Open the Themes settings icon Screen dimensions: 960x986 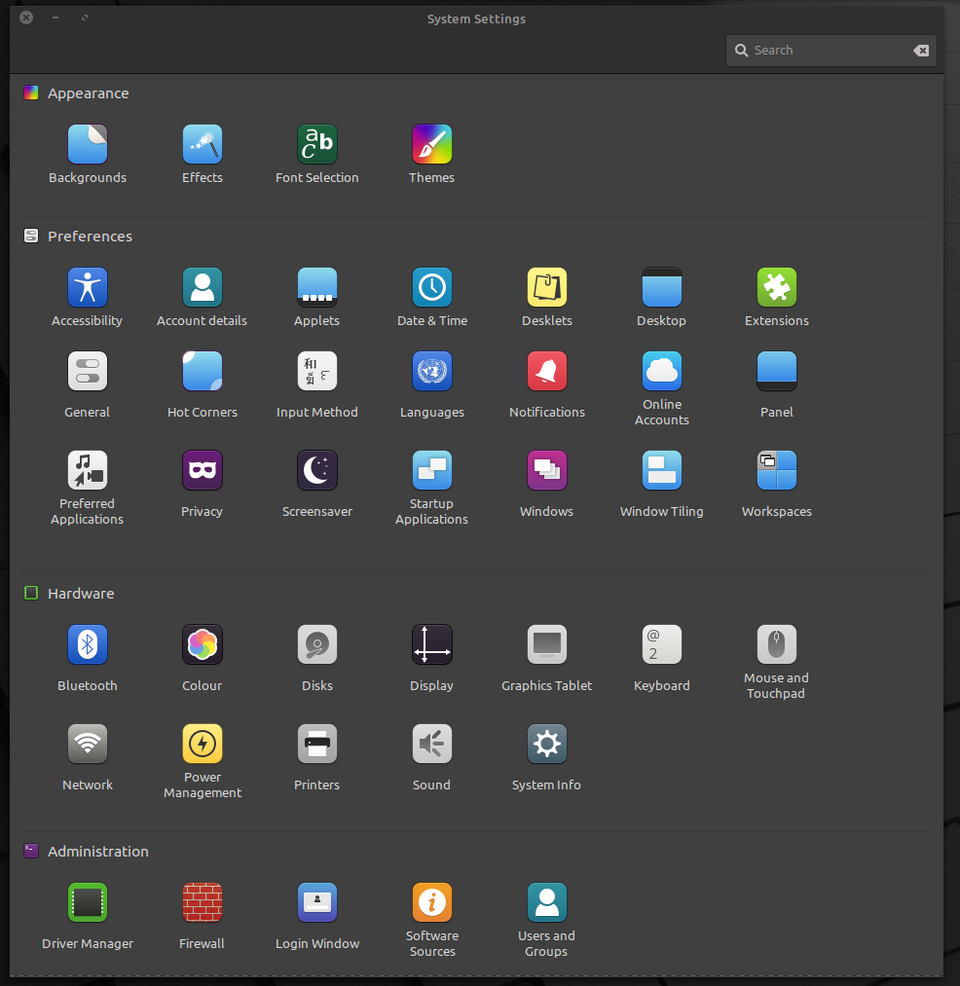pyautogui.click(x=432, y=145)
